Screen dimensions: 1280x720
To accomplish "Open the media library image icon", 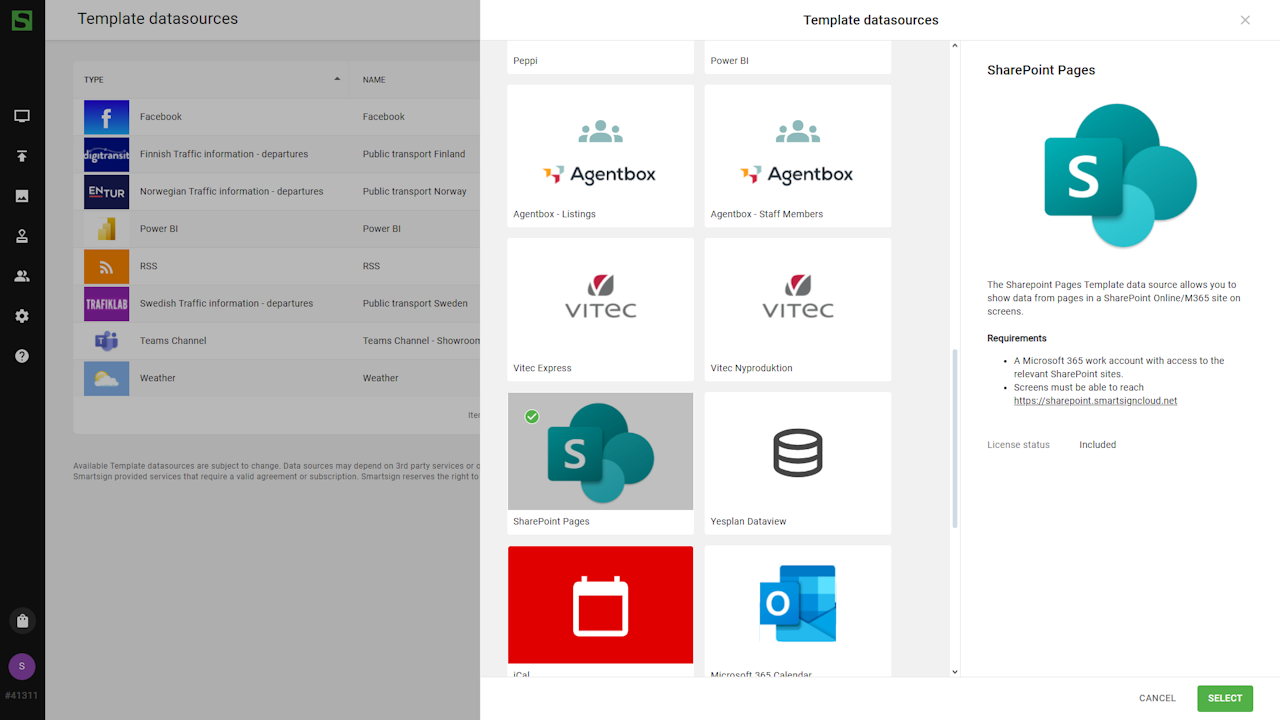I will pyautogui.click(x=22, y=196).
